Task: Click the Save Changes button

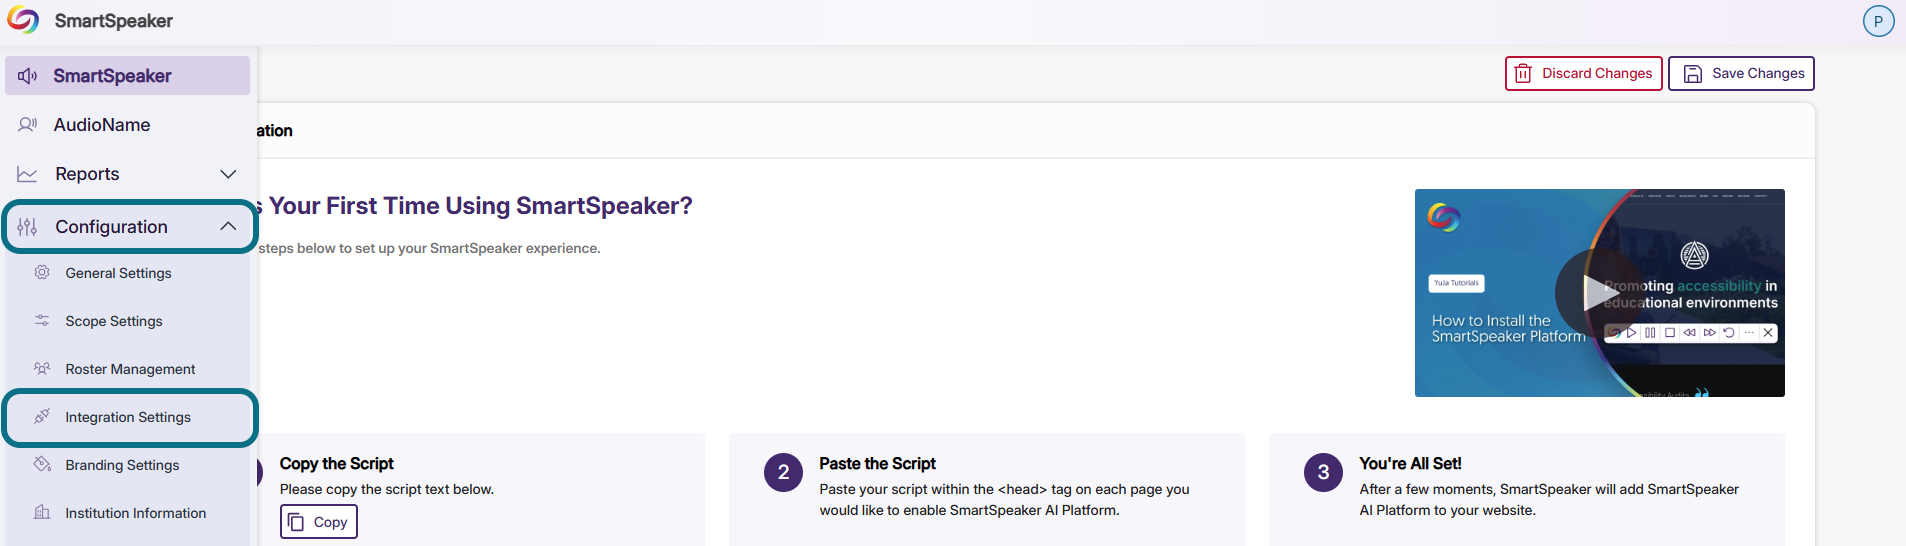Action: pyautogui.click(x=1741, y=73)
